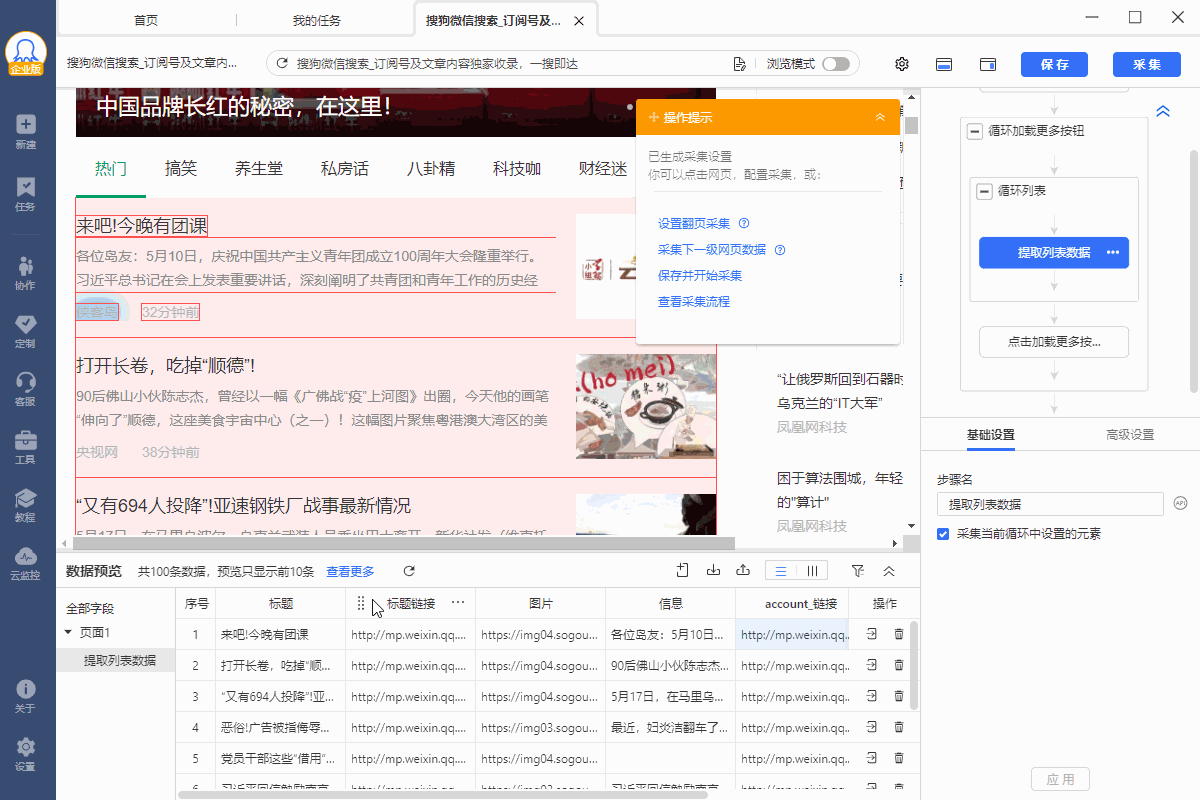Switch to vertical column view toggle
Viewport: 1200px width, 800px height.
812,571
